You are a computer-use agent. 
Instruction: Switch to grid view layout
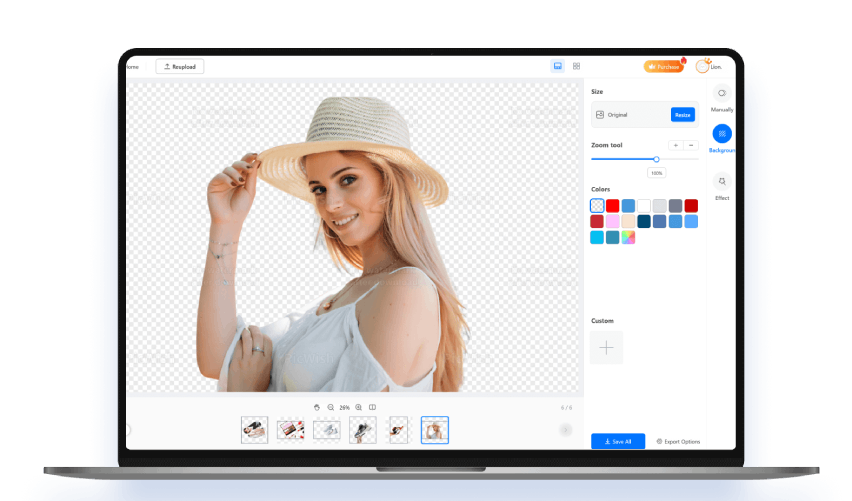(576, 66)
